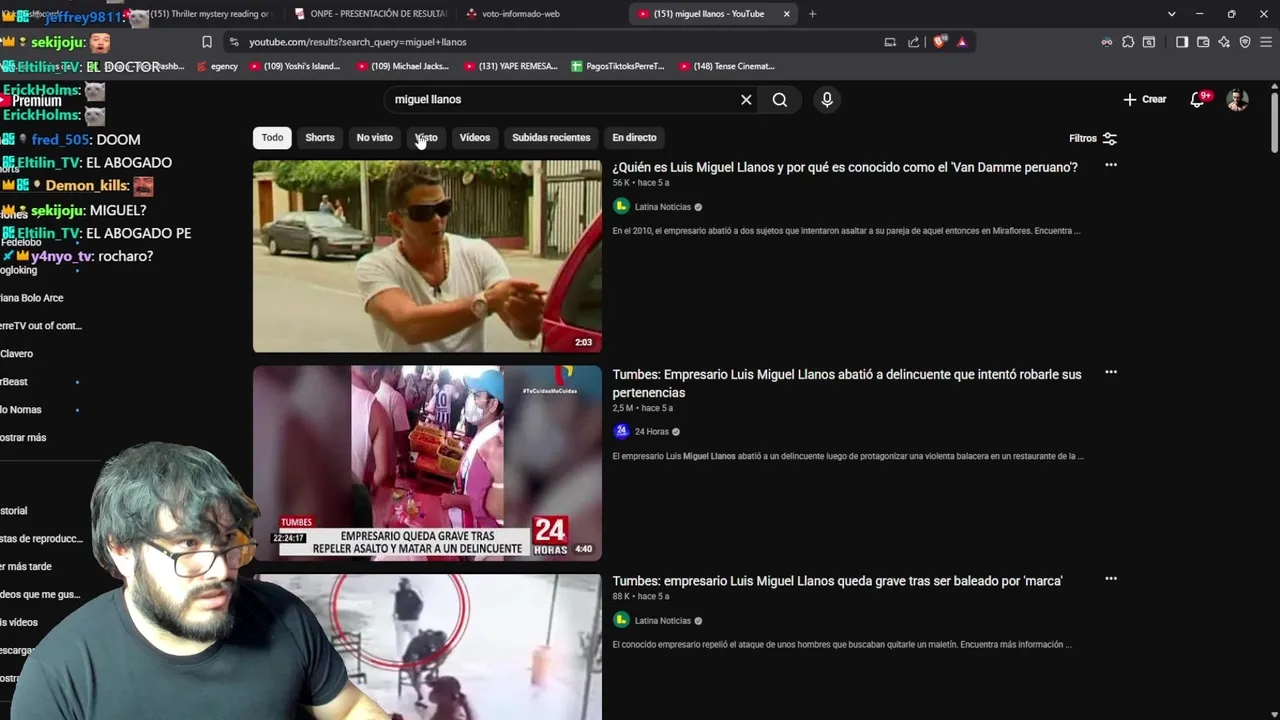
Task: Select the Shorts filter chip
Action: (320, 138)
